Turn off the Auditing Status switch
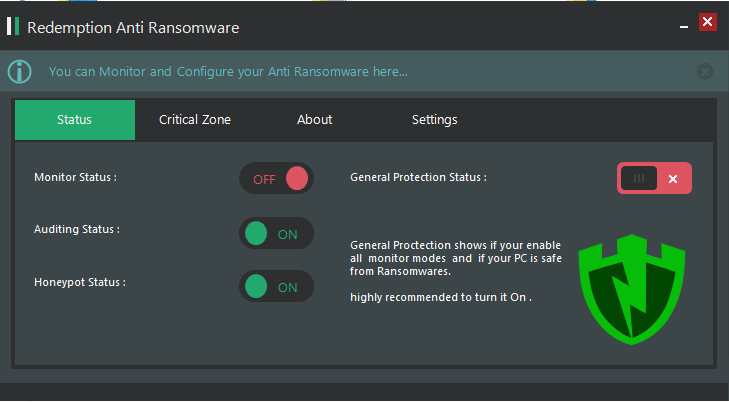This screenshot has width=729, height=403. click(x=276, y=233)
